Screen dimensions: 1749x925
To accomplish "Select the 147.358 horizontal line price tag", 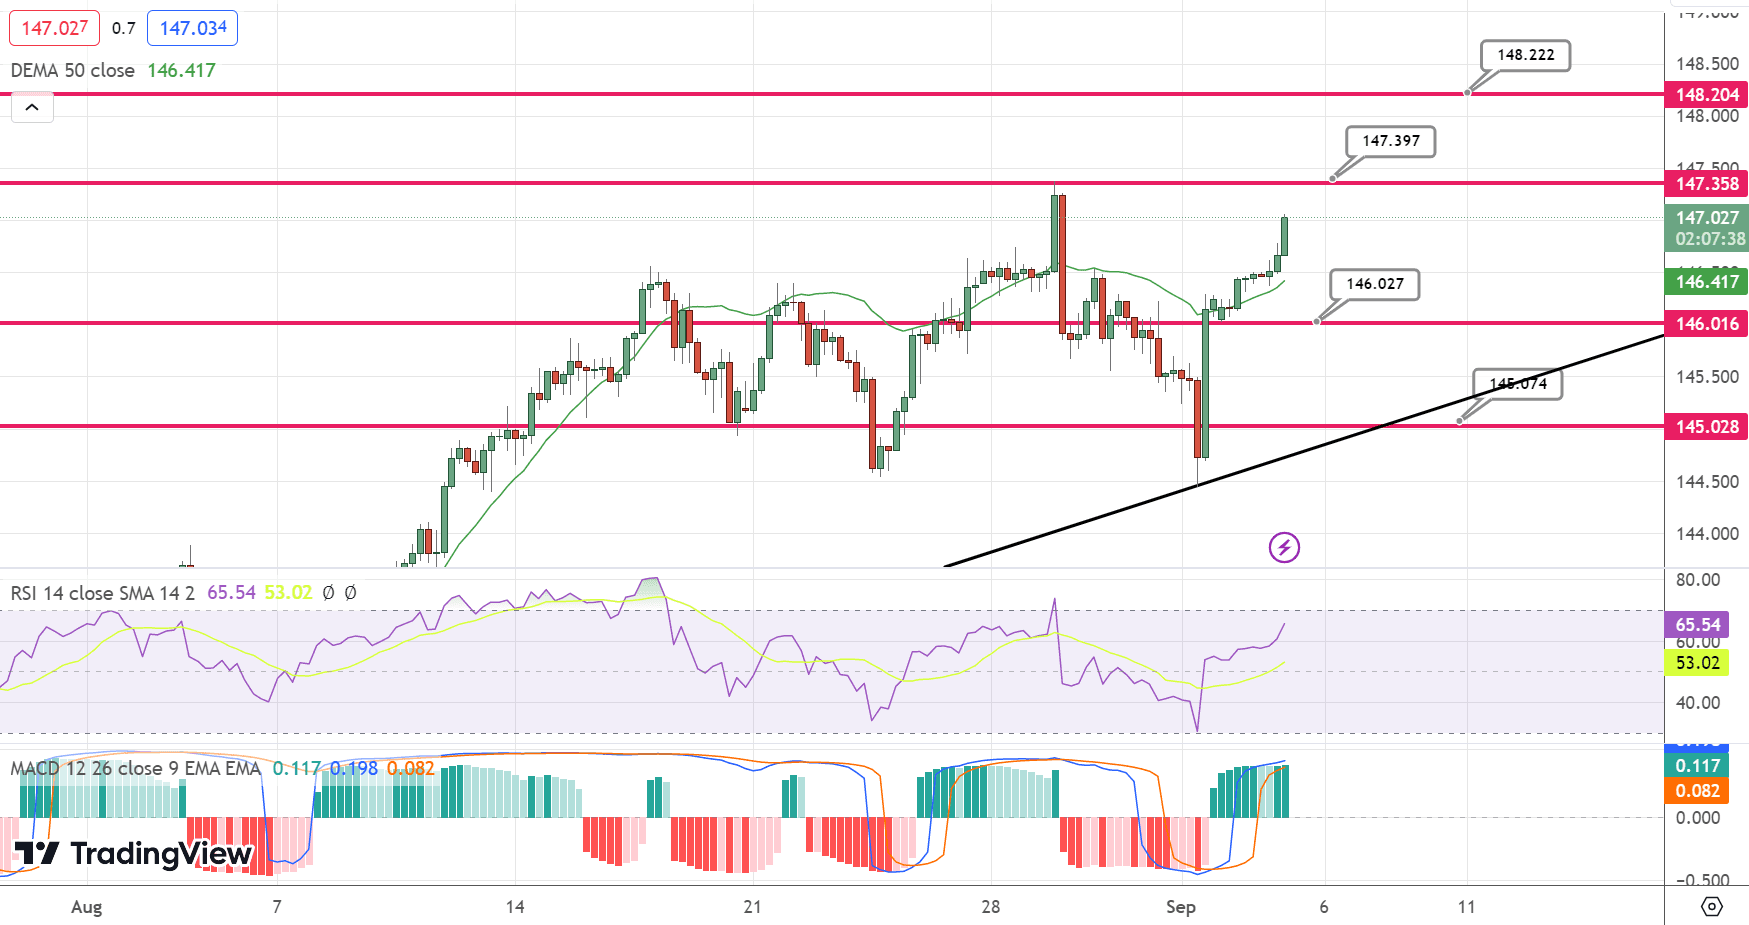I will (1707, 184).
